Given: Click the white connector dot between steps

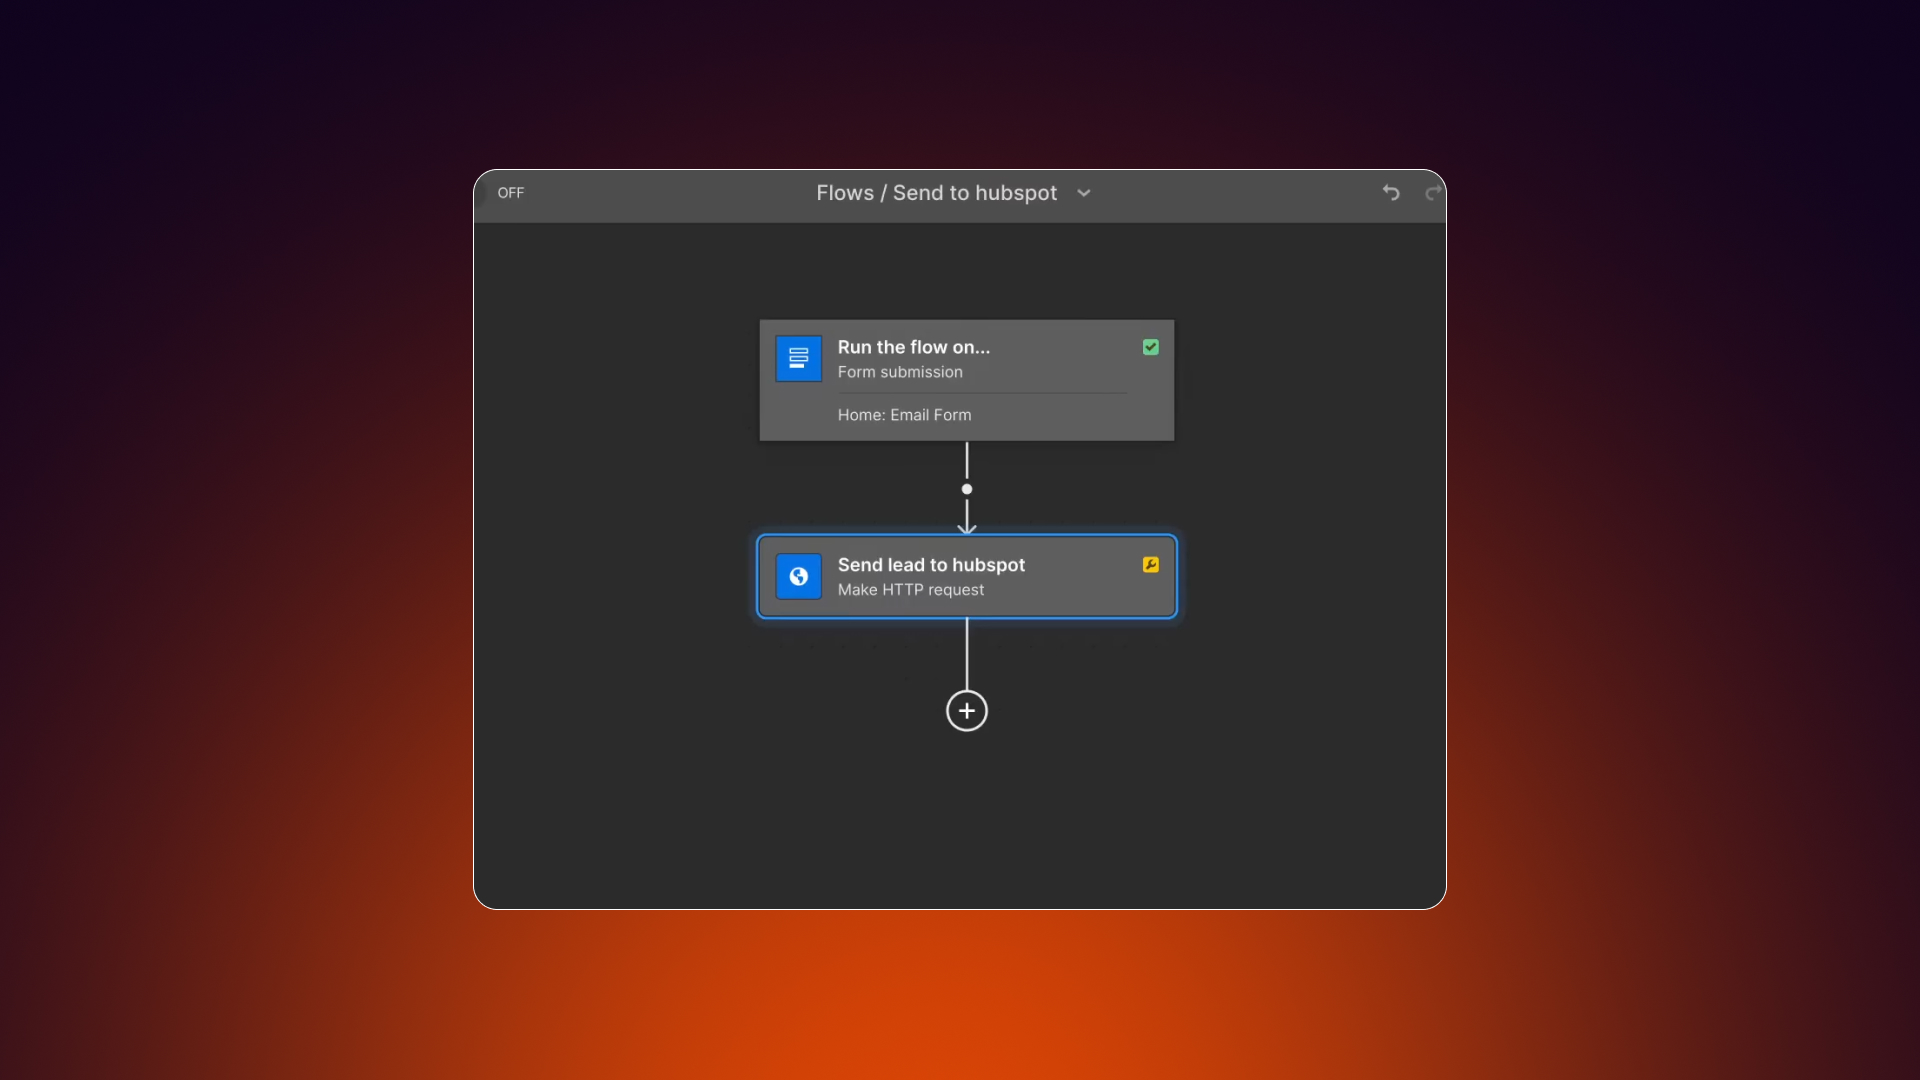Looking at the screenshot, I should tap(966, 489).
